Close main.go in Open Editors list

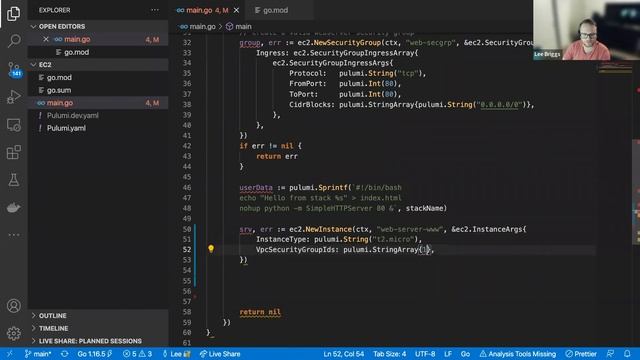pos(46,39)
